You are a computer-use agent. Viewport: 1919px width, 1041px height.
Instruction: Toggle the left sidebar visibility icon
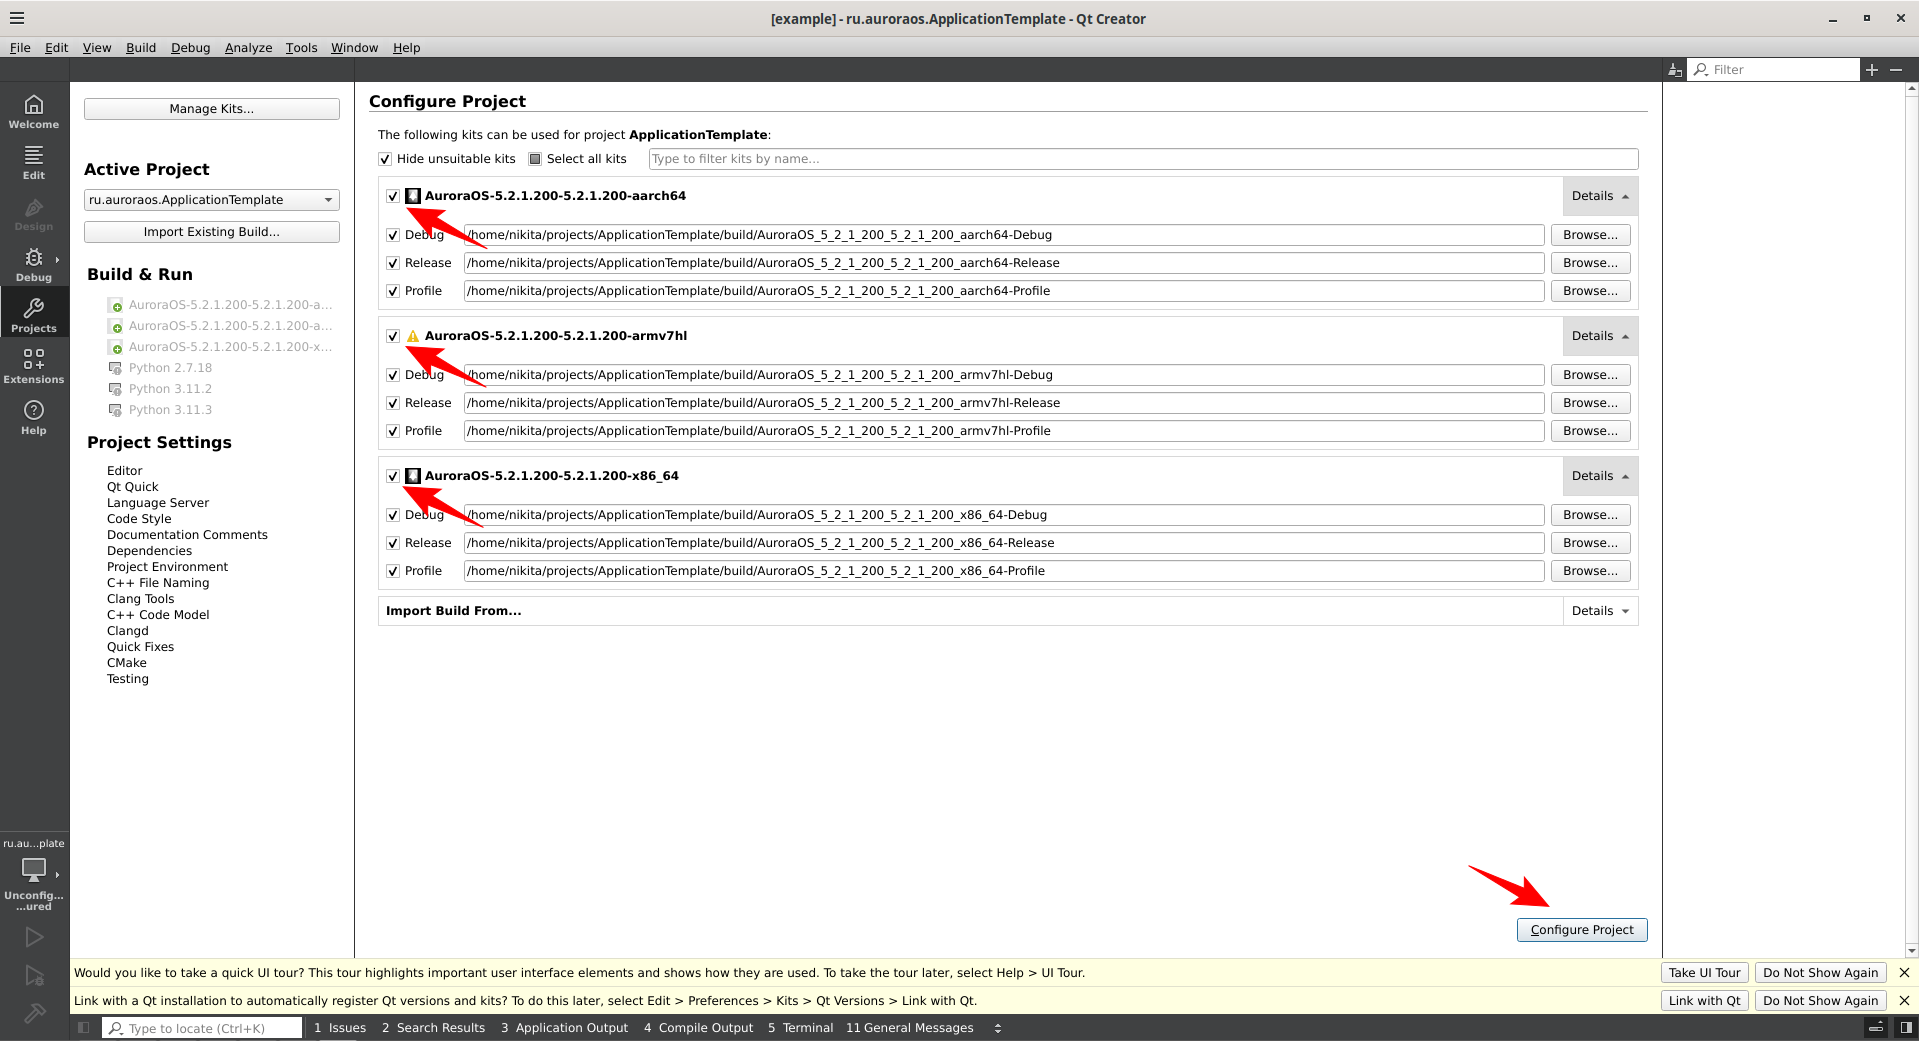point(84,1027)
